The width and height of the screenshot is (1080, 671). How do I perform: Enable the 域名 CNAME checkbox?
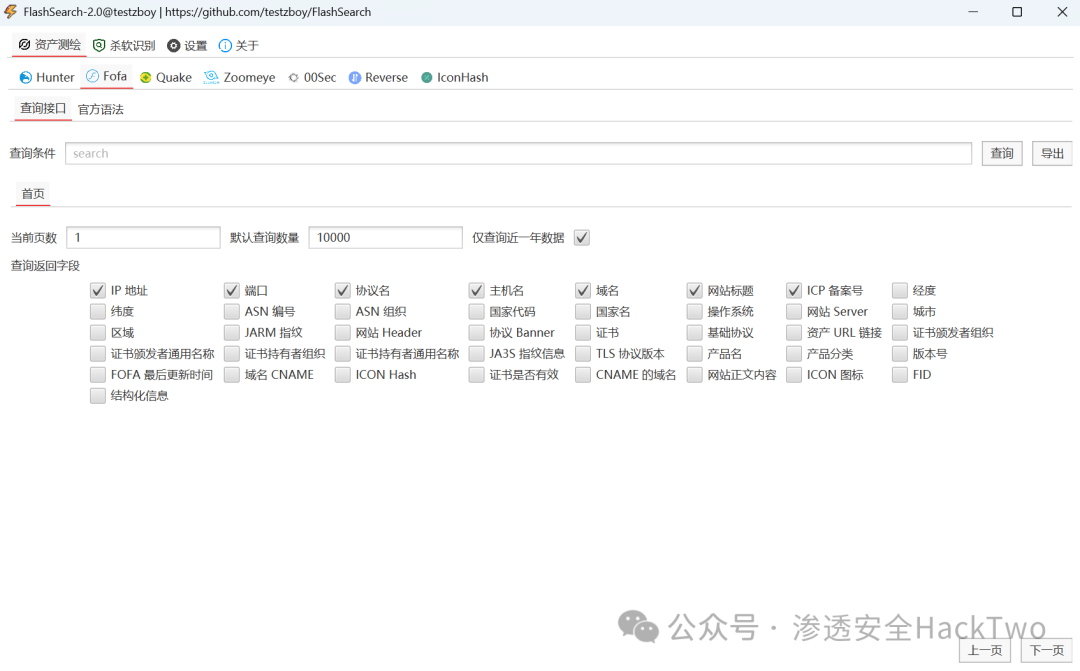pos(231,375)
